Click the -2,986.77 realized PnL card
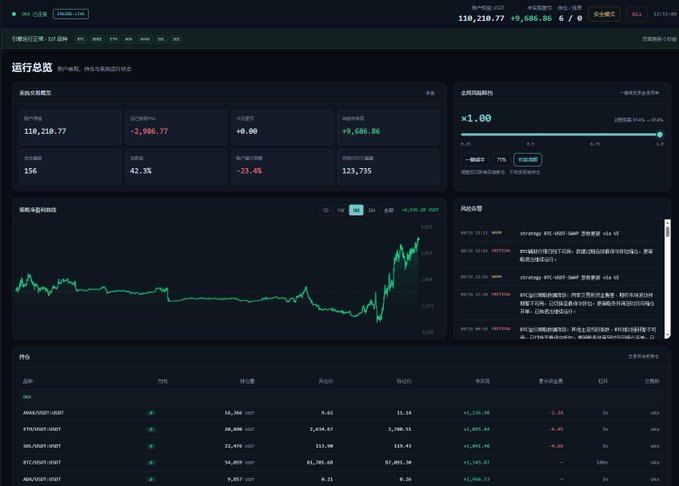This screenshot has height=486, width=679. (x=176, y=126)
